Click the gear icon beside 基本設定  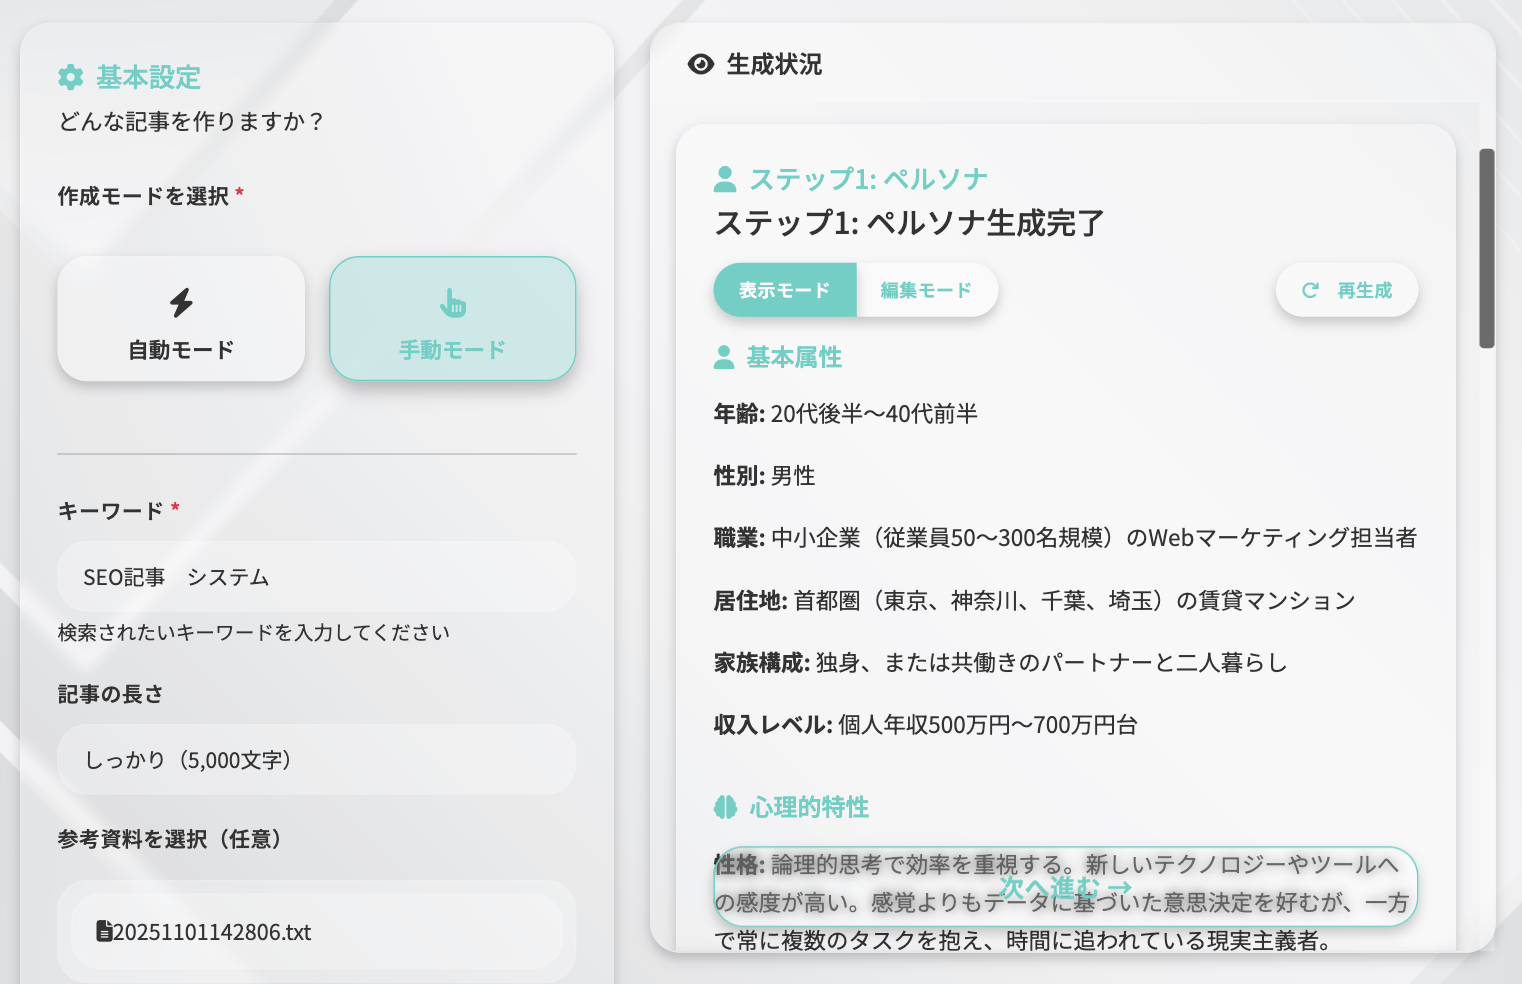pos(68,77)
